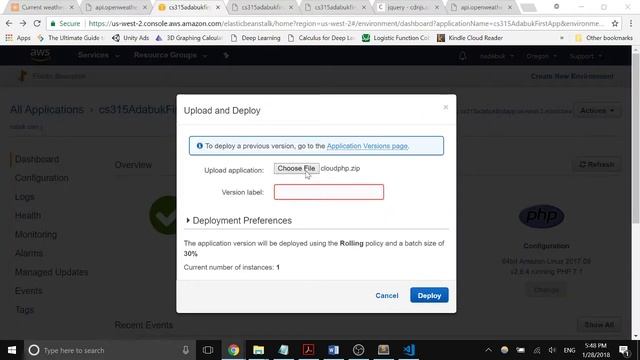Screen dimensions: 640x360
Task: Click Show All recent events button
Action: pyautogui.click(x=599, y=325)
